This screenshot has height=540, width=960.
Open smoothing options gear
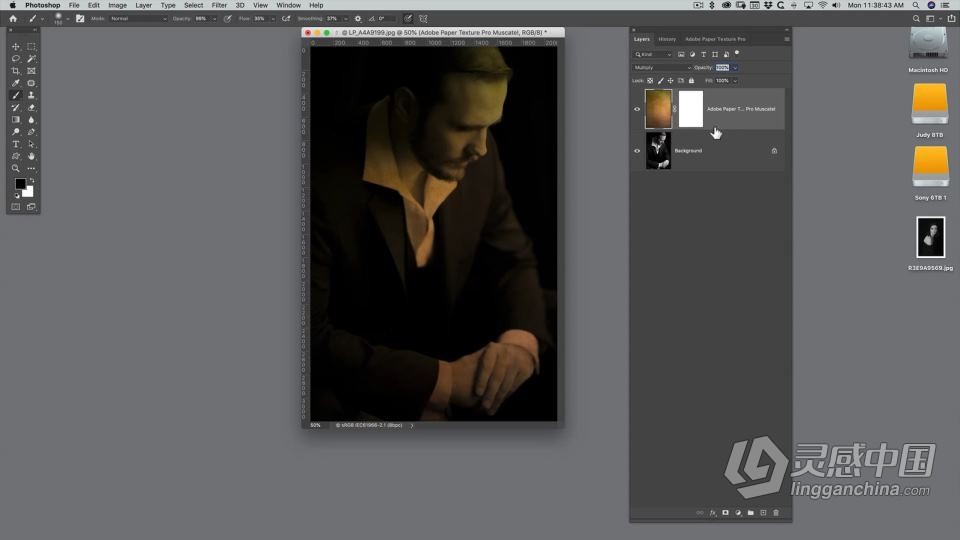coord(358,19)
